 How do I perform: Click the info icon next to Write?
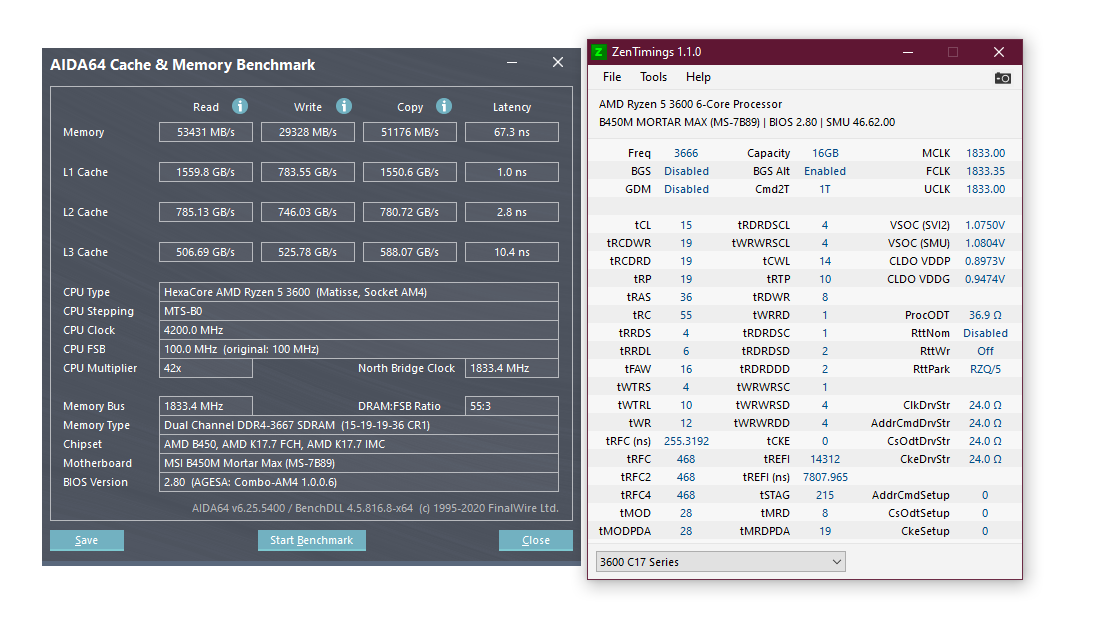(344, 106)
